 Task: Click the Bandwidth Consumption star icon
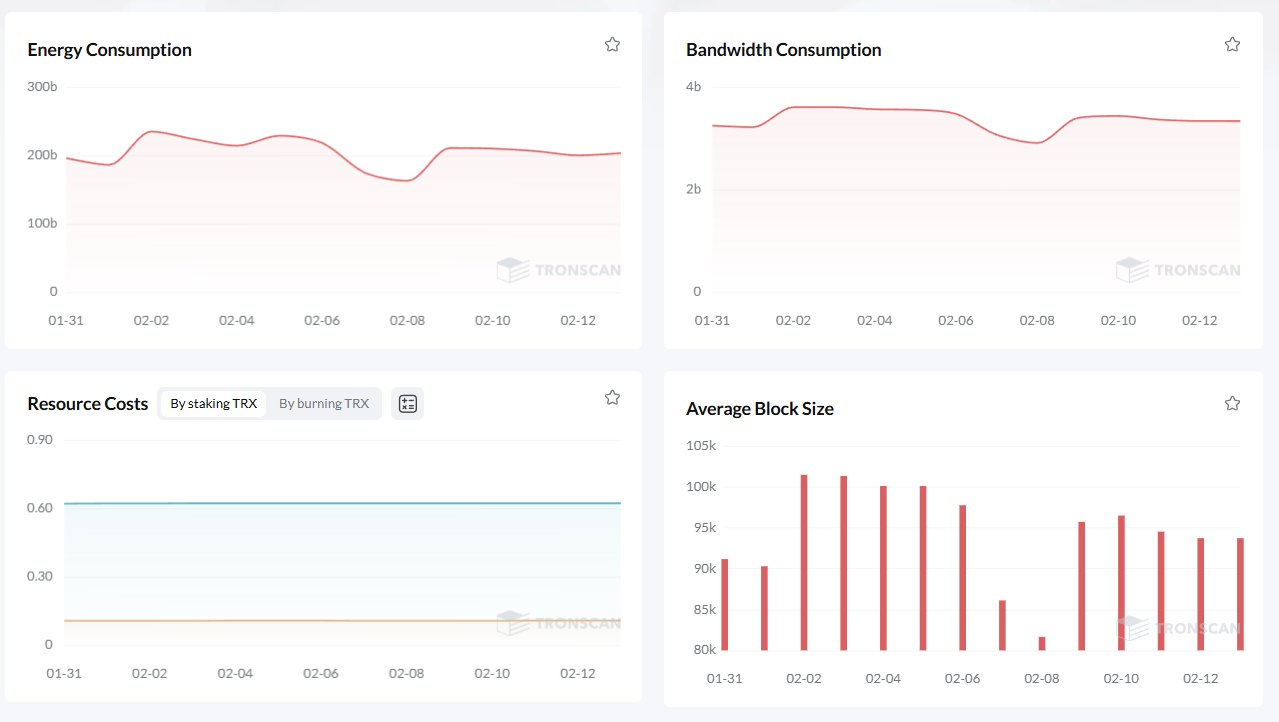click(1232, 44)
